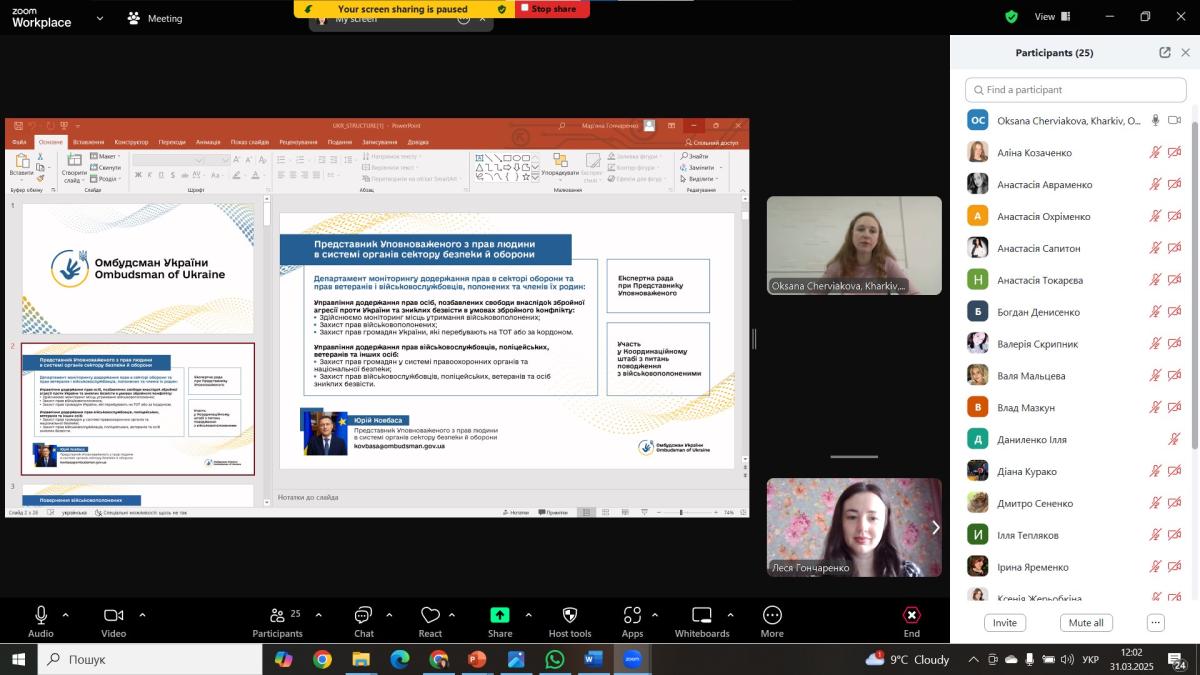Click the Find a participant search field
Viewport: 1200px width, 675px height.
coord(1076,90)
